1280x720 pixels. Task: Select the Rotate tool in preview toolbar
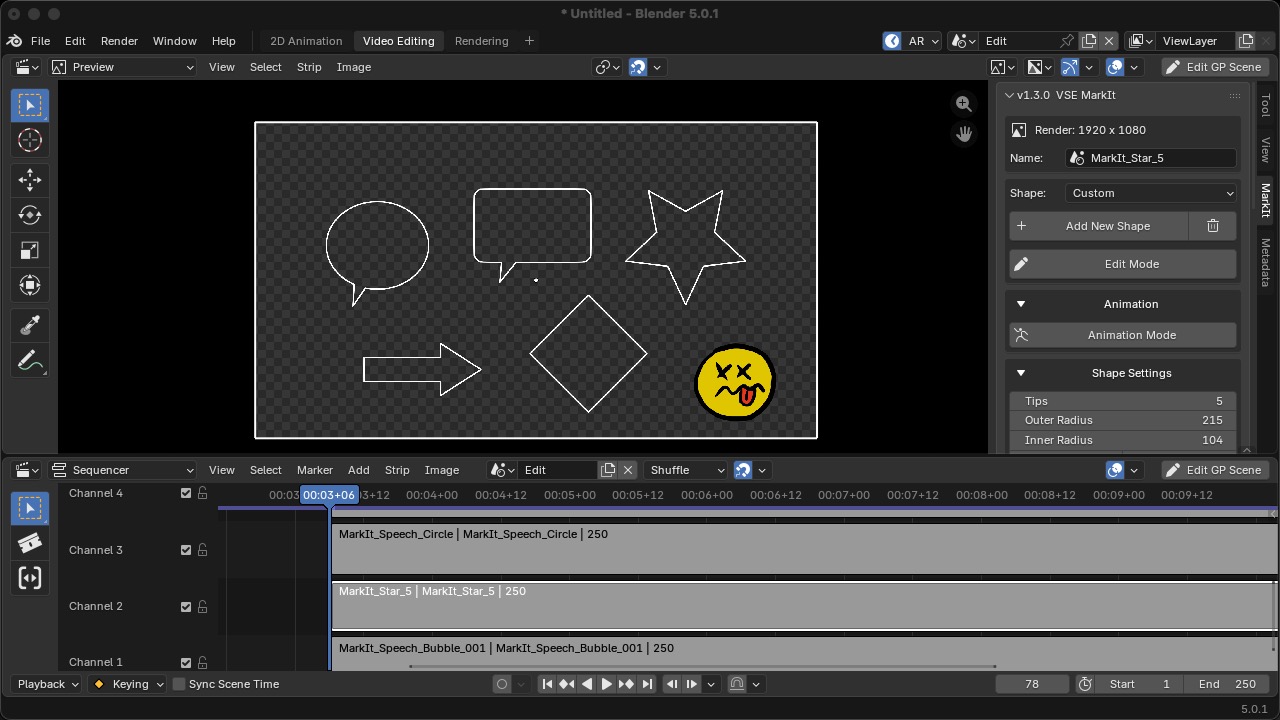pos(30,215)
